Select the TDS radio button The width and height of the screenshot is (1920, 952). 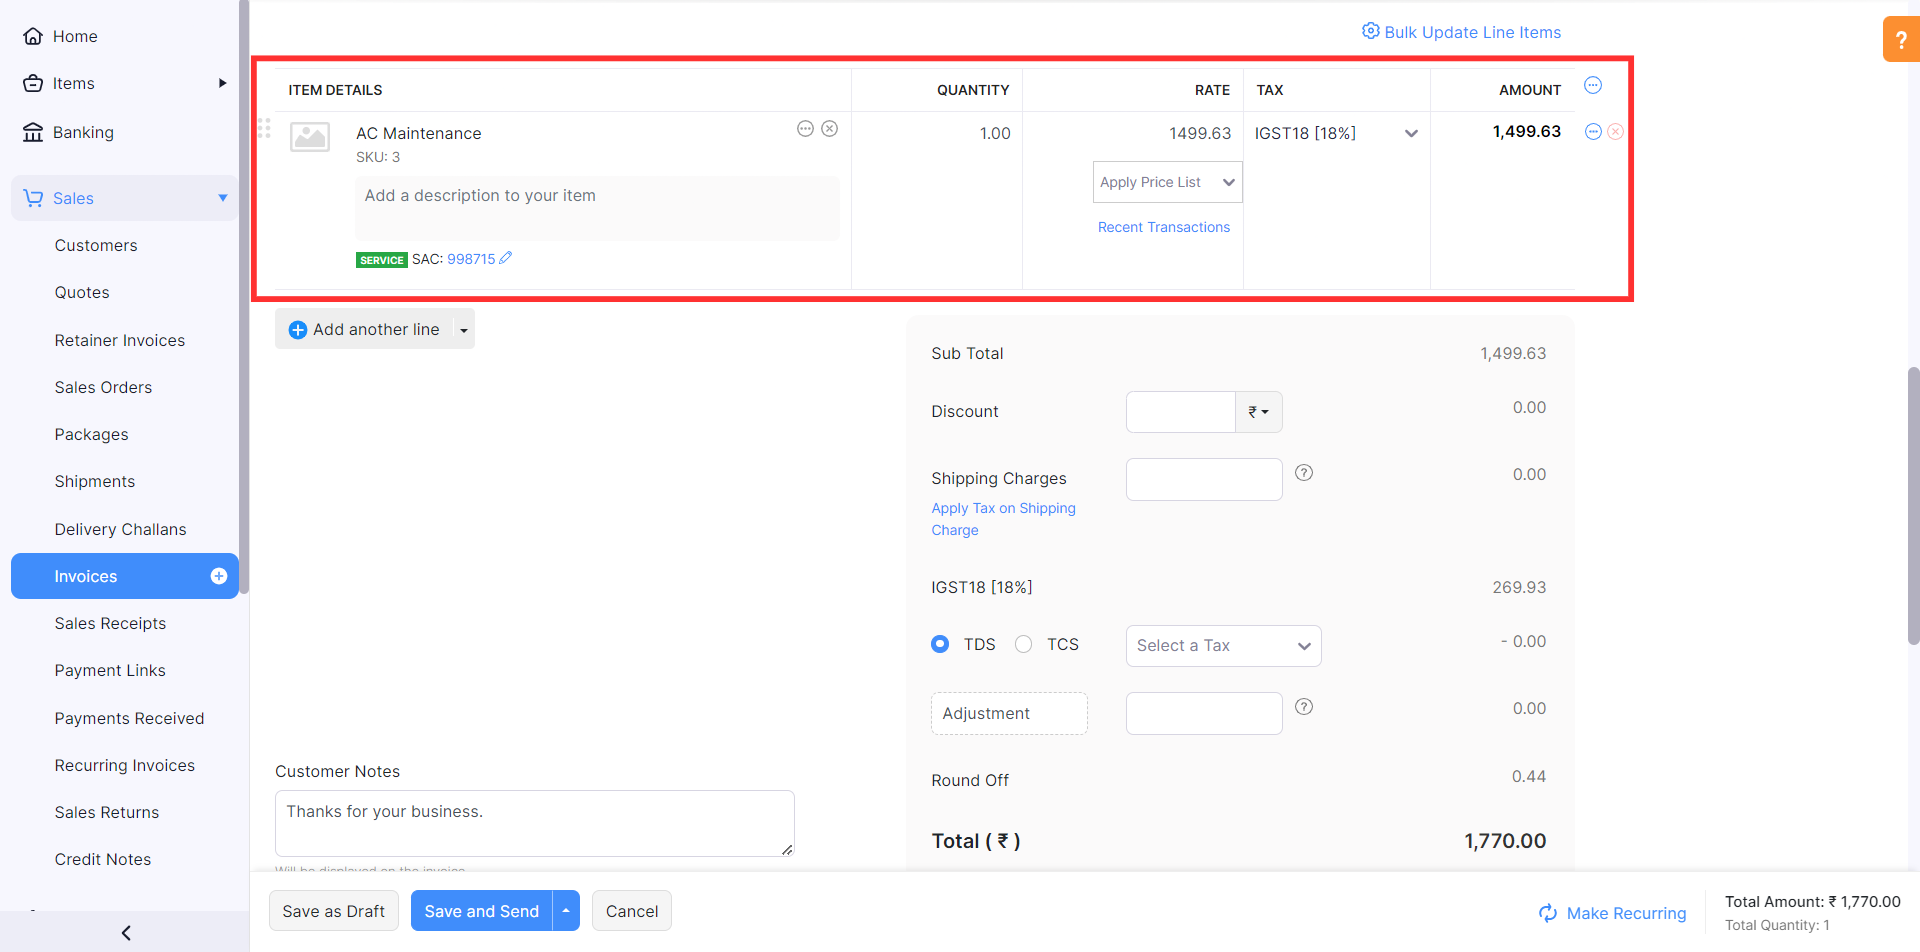pos(939,644)
